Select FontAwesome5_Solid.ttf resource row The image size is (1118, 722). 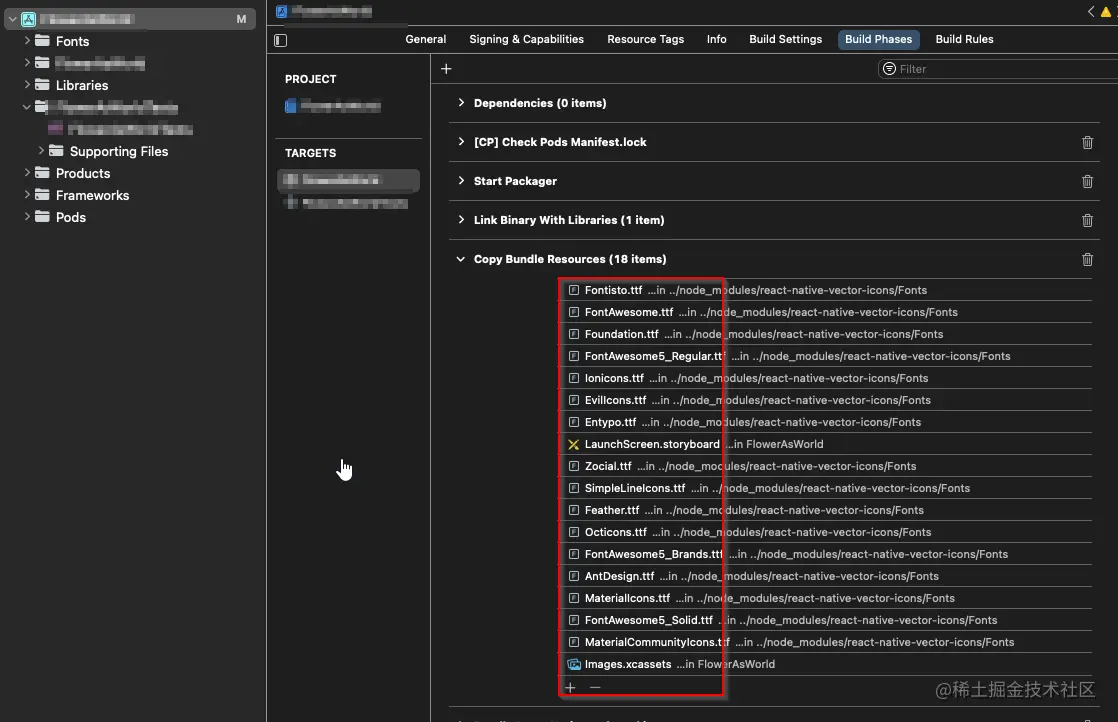pos(827,620)
